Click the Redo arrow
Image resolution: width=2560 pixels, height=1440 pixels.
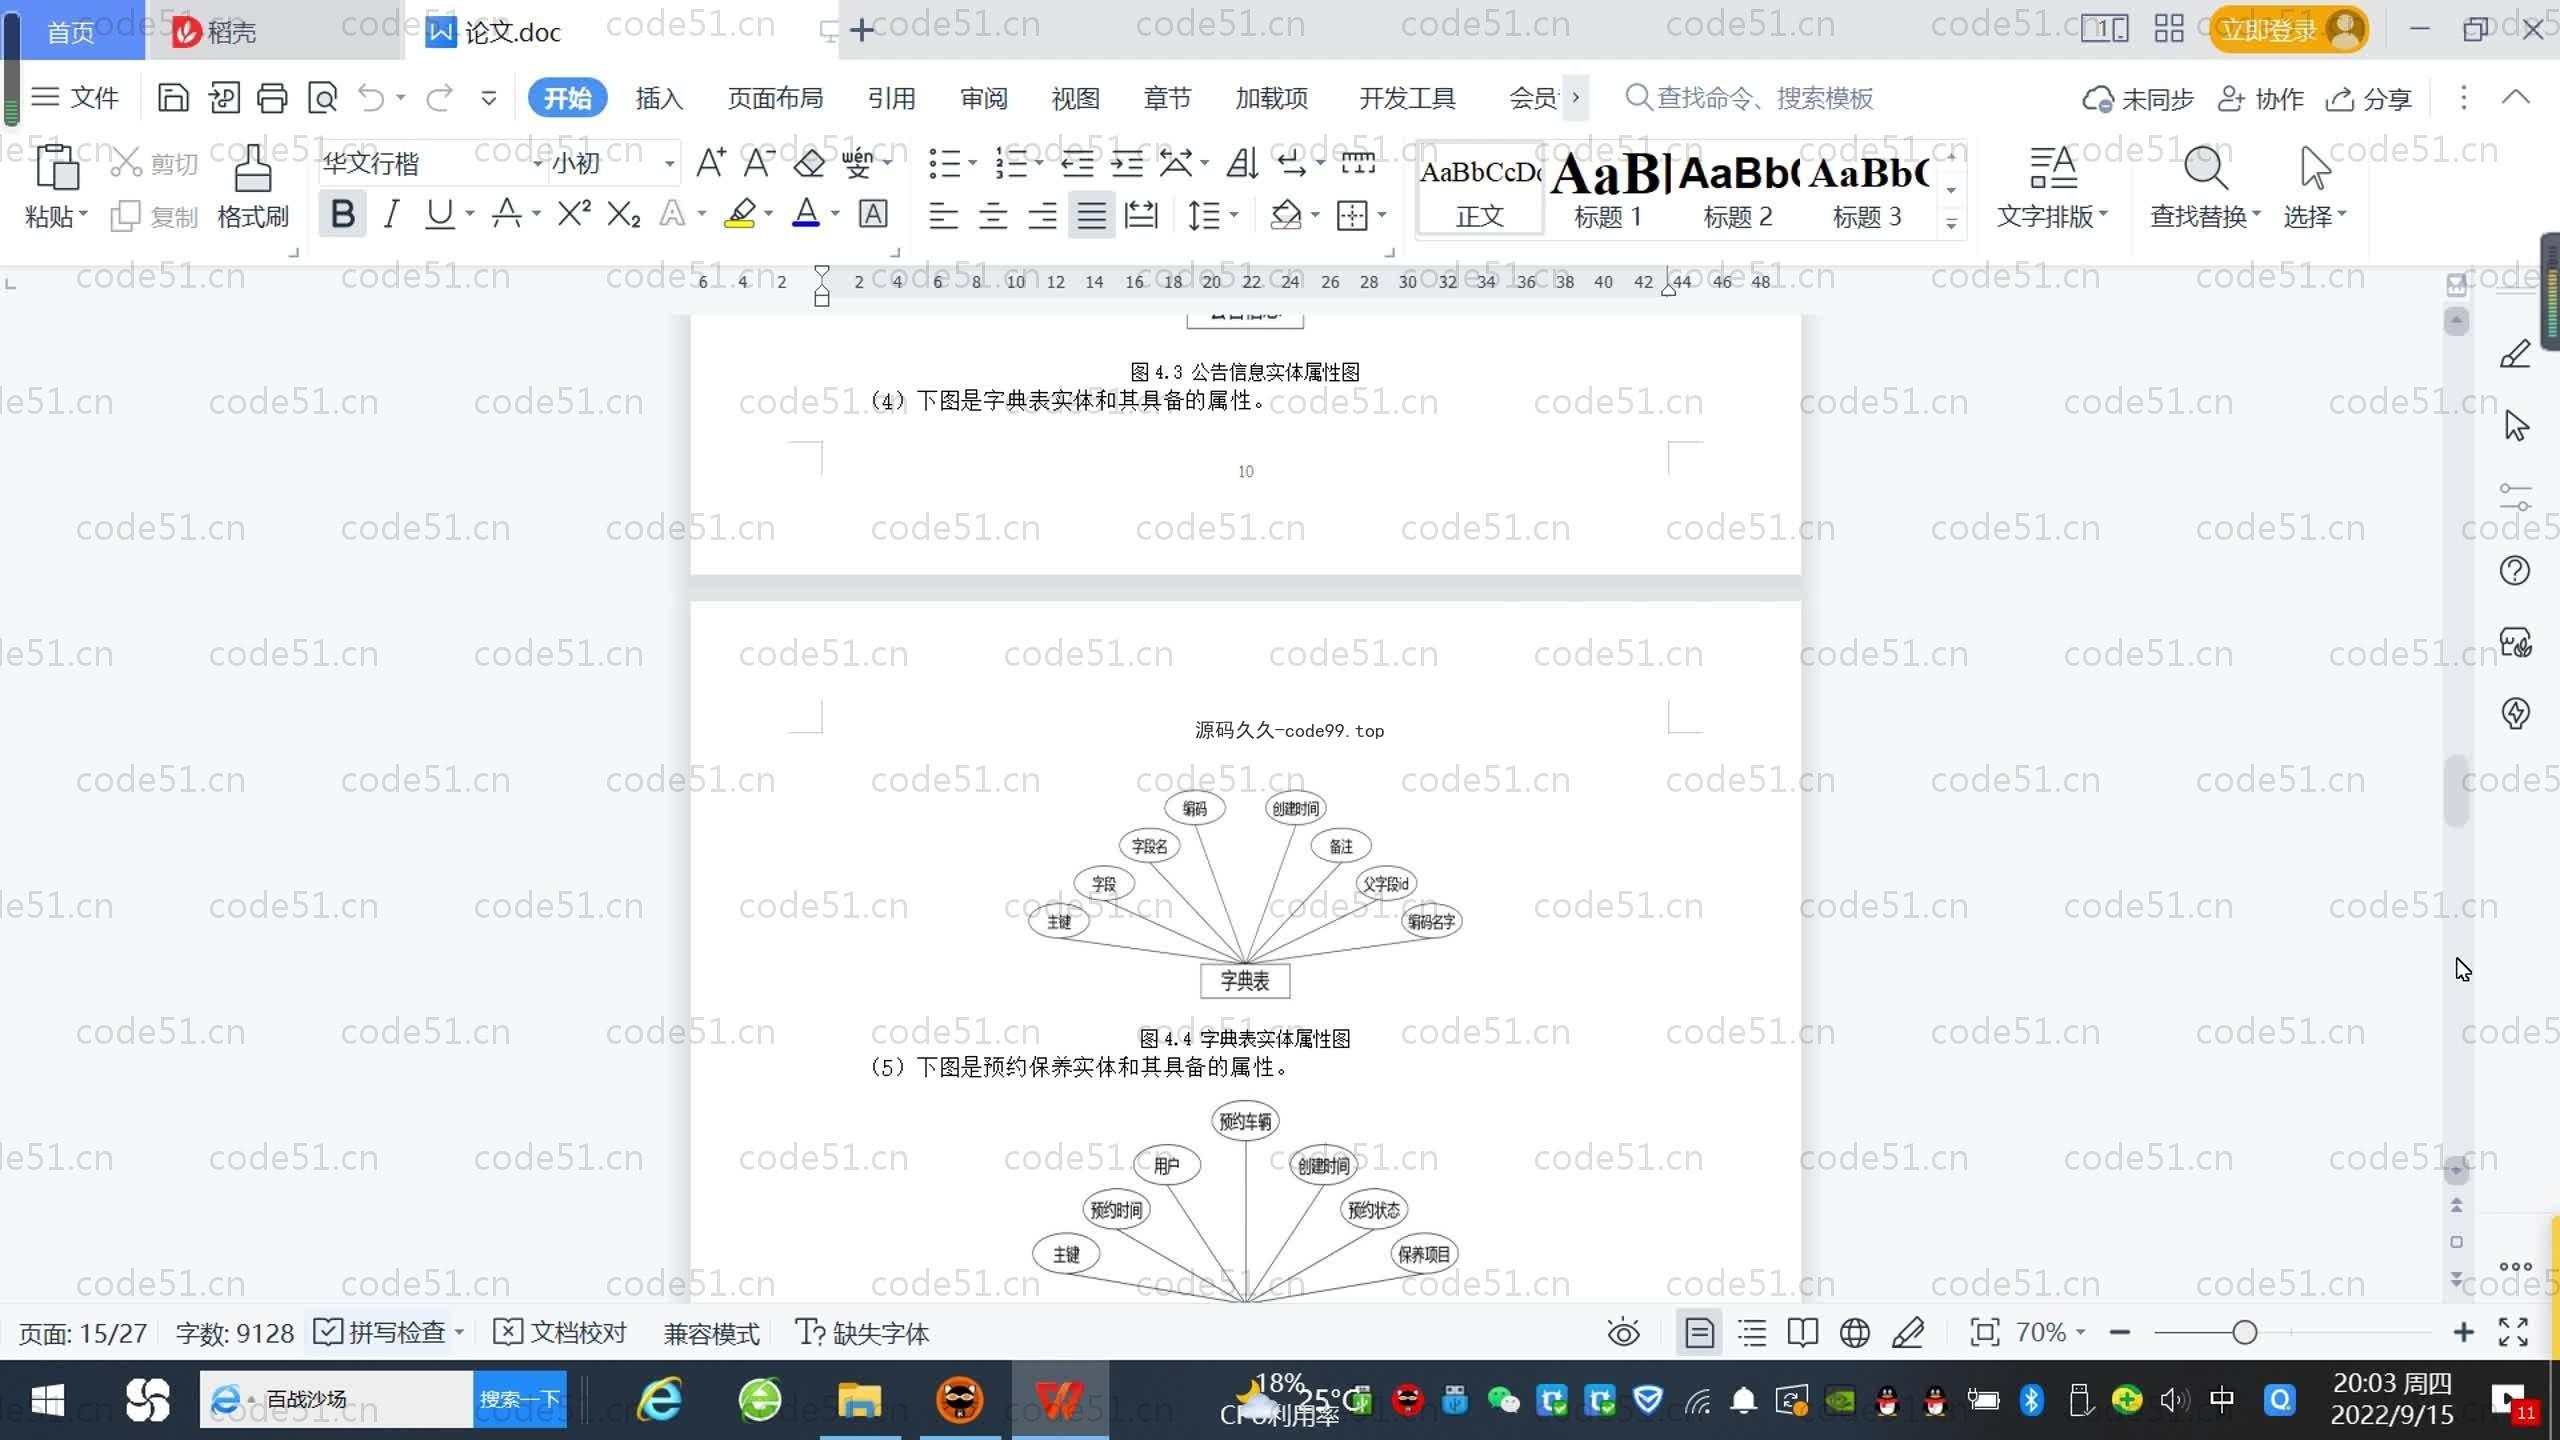coord(439,98)
